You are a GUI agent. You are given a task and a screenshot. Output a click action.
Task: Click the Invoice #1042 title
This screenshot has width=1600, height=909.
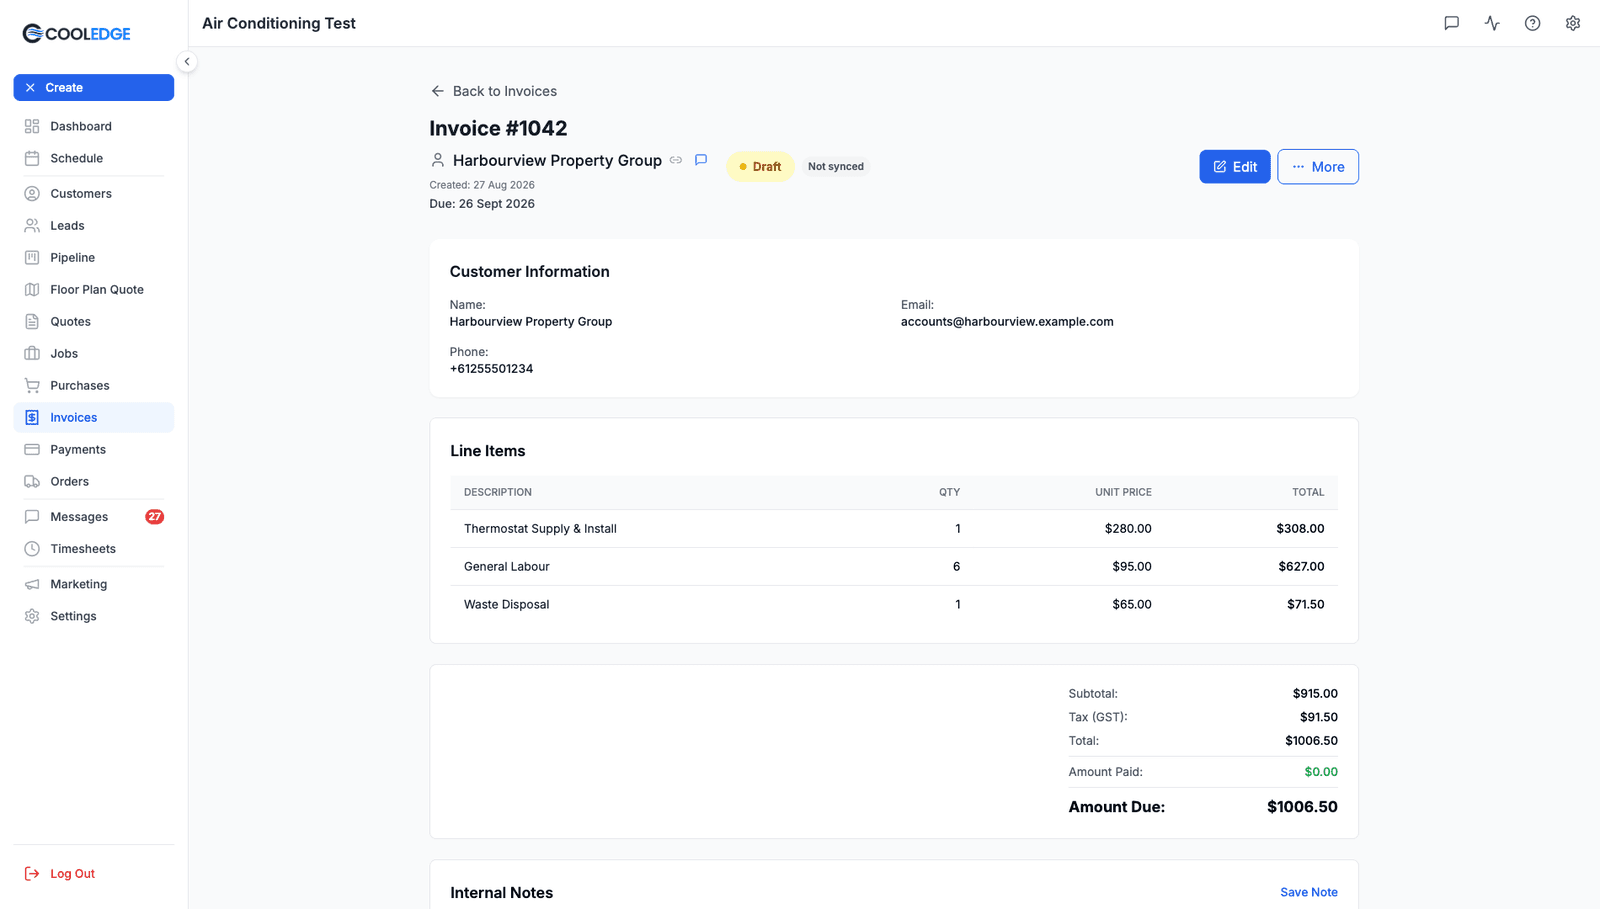tap(498, 129)
